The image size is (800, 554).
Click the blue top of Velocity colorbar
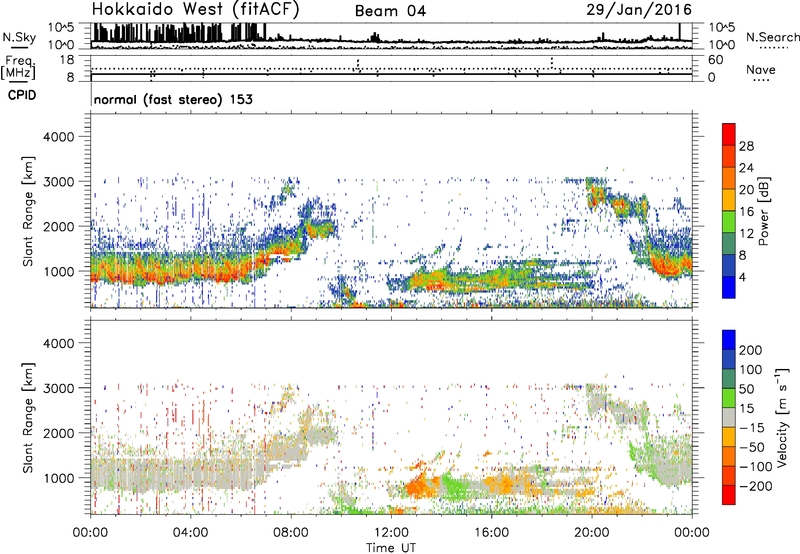coord(729,340)
